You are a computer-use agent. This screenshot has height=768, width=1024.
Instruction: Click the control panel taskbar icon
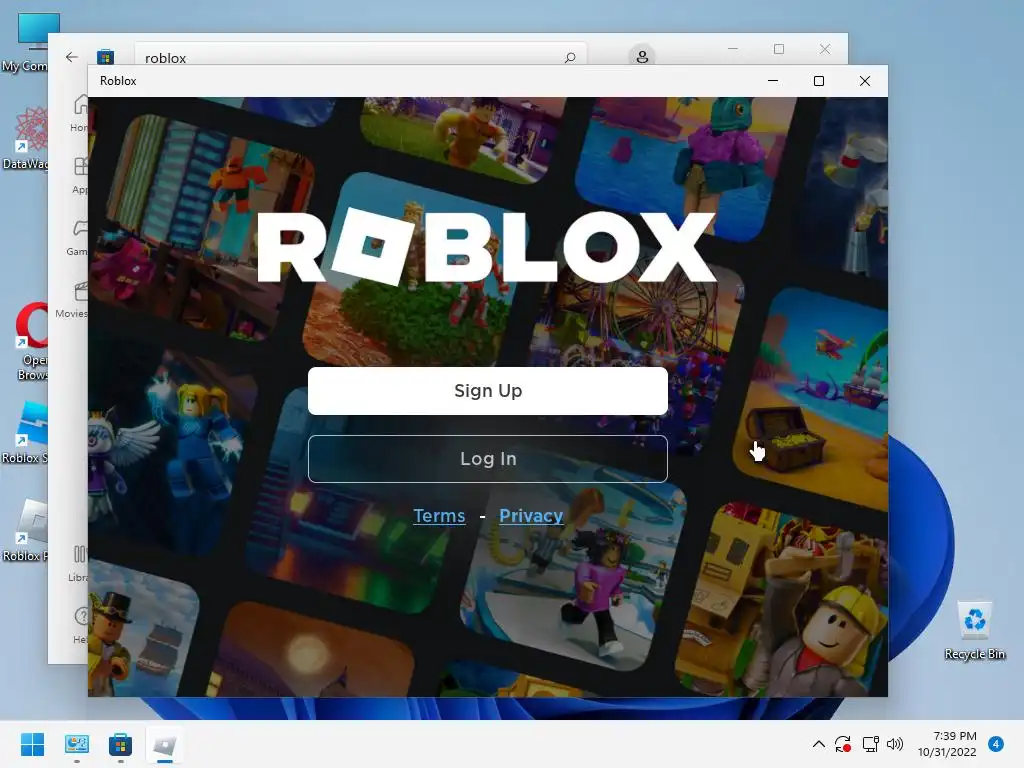pyautogui.click(x=76, y=744)
